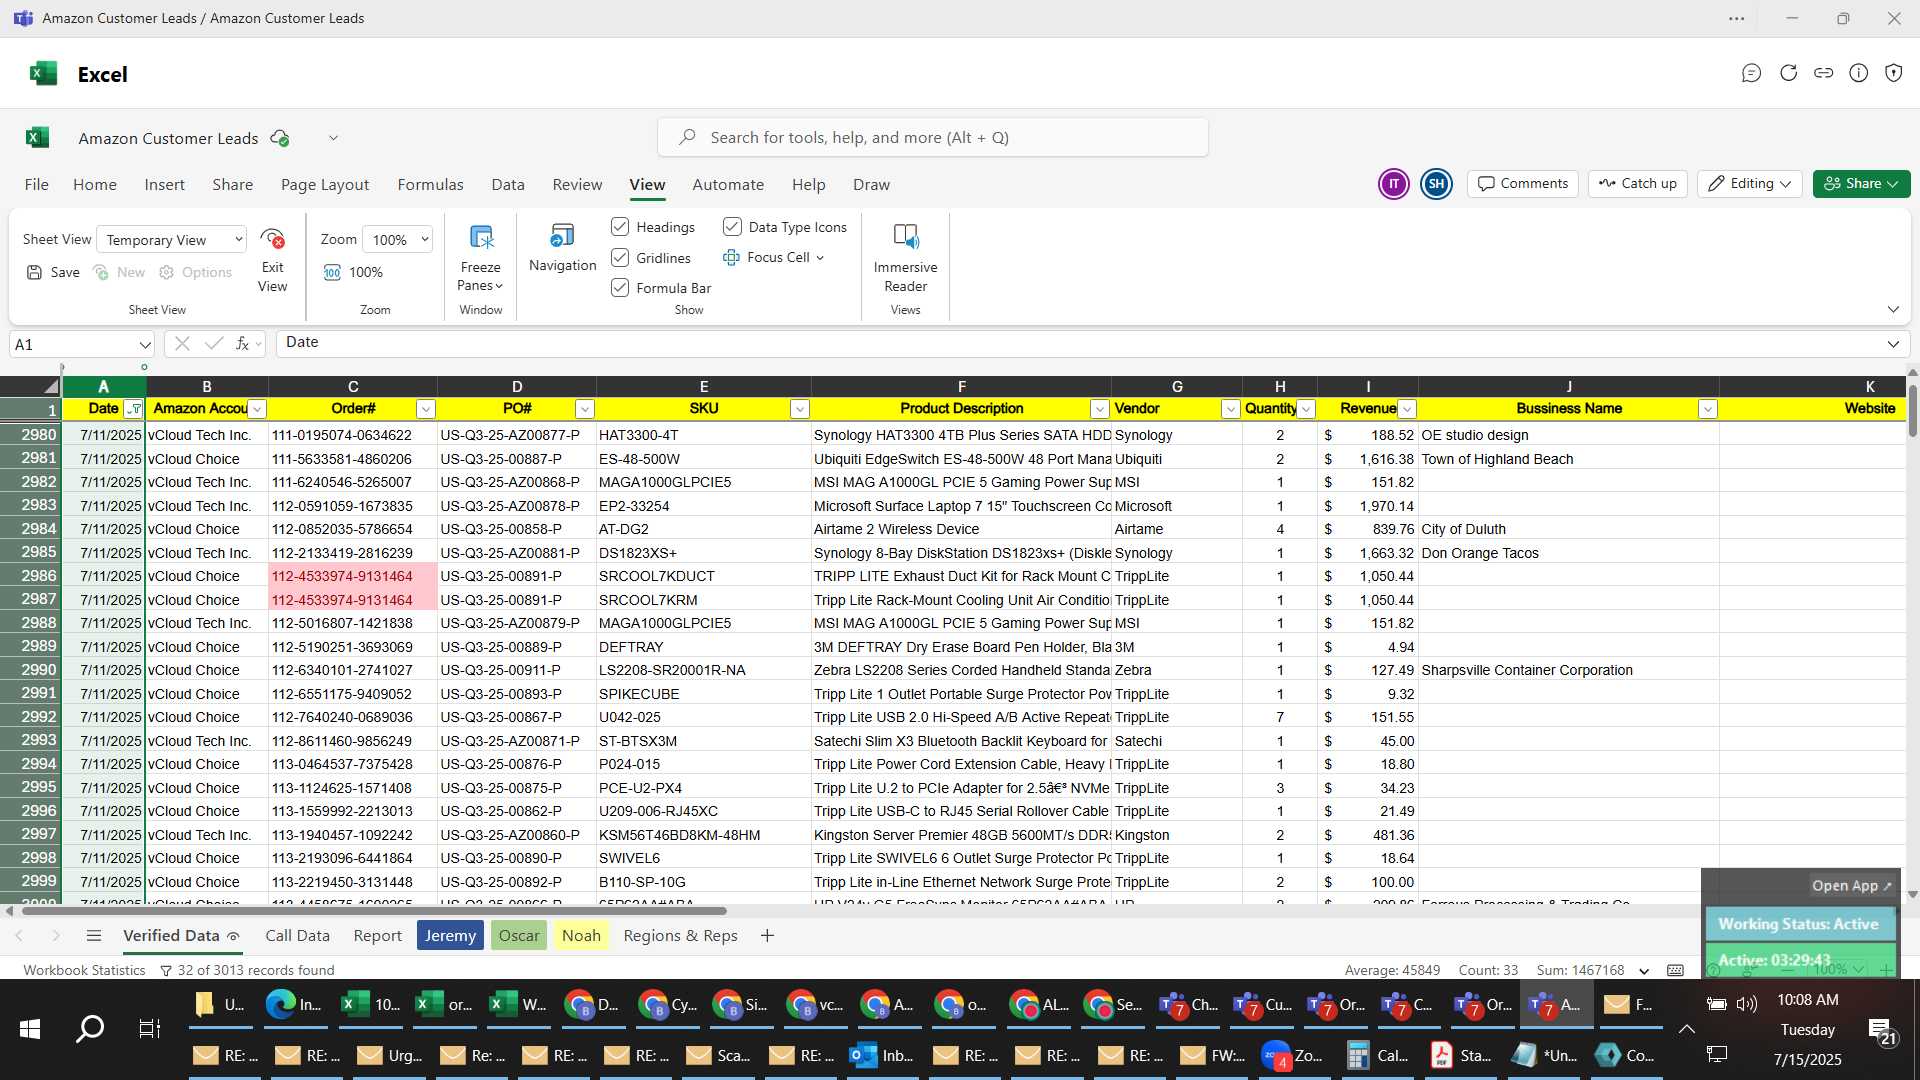Open SKU column filter dropdown

click(x=799, y=408)
